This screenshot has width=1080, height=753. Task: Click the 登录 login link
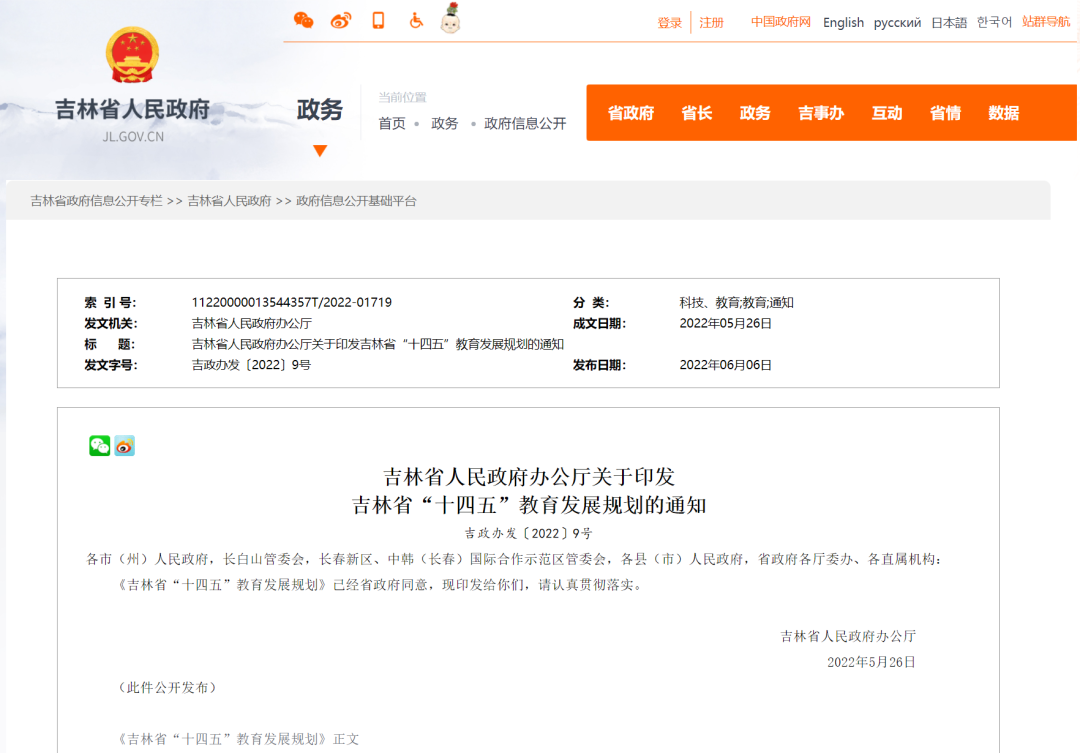point(669,23)
